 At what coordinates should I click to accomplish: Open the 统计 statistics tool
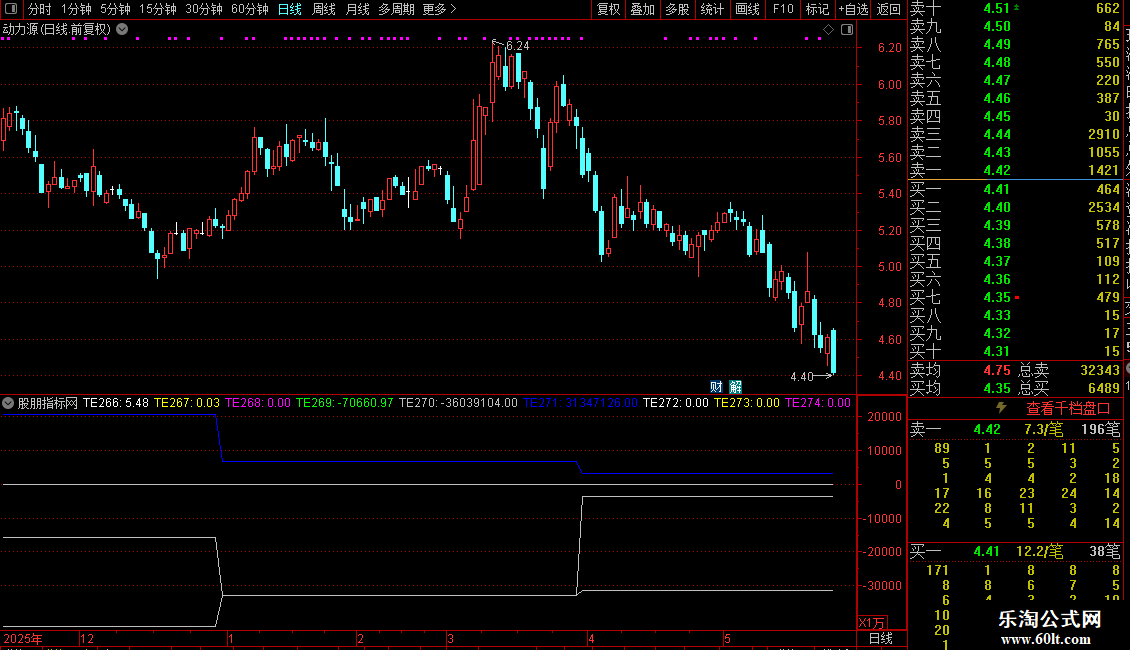pyautogui.click(x=712, y=9)
